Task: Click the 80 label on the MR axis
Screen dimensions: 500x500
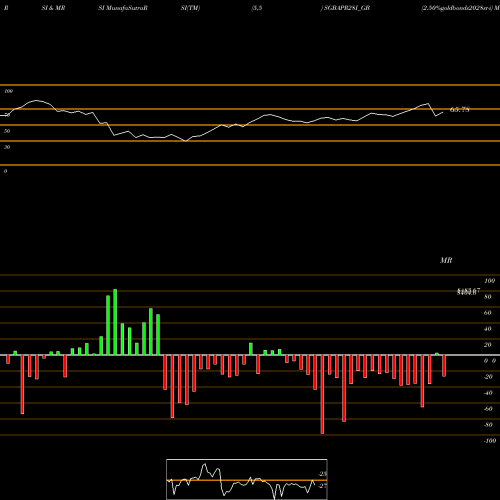Action: click(x=488, y=297)
